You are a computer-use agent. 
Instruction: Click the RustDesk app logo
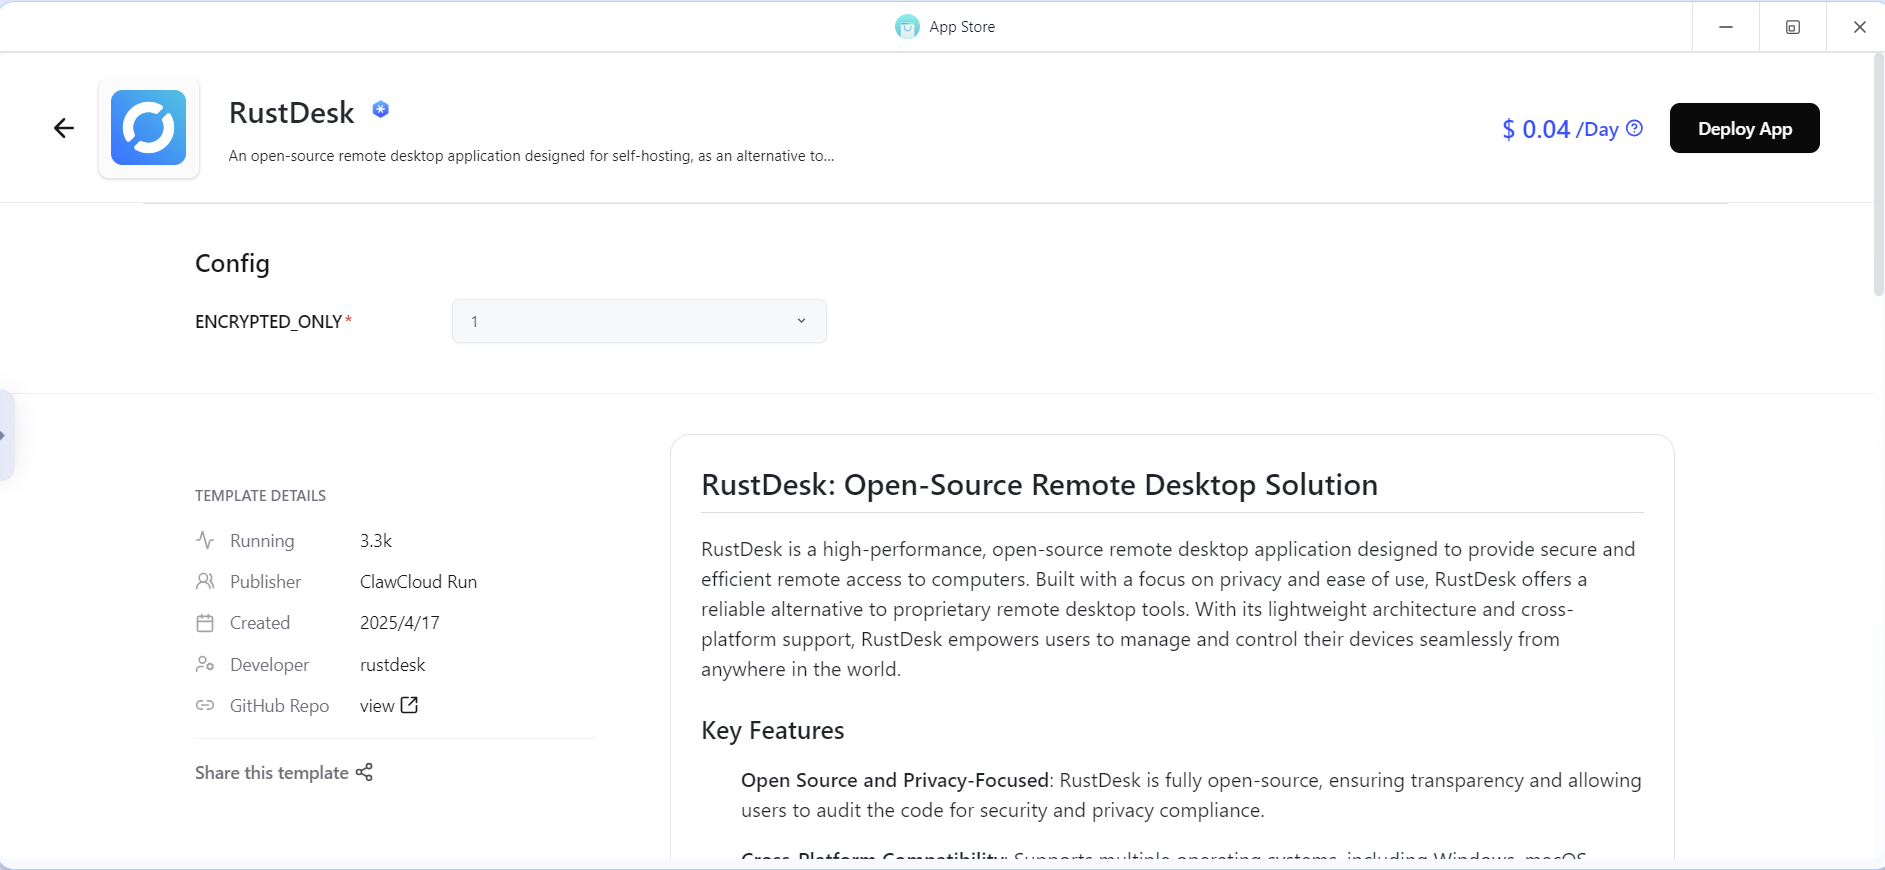tap(149, 128)
